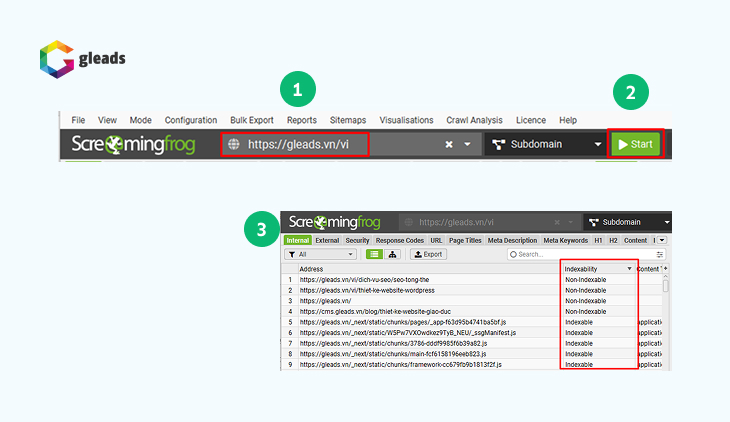Click Non-Indexable cell in row 1
The height and width of the screenshot is (422, 730).
point(586,280)
